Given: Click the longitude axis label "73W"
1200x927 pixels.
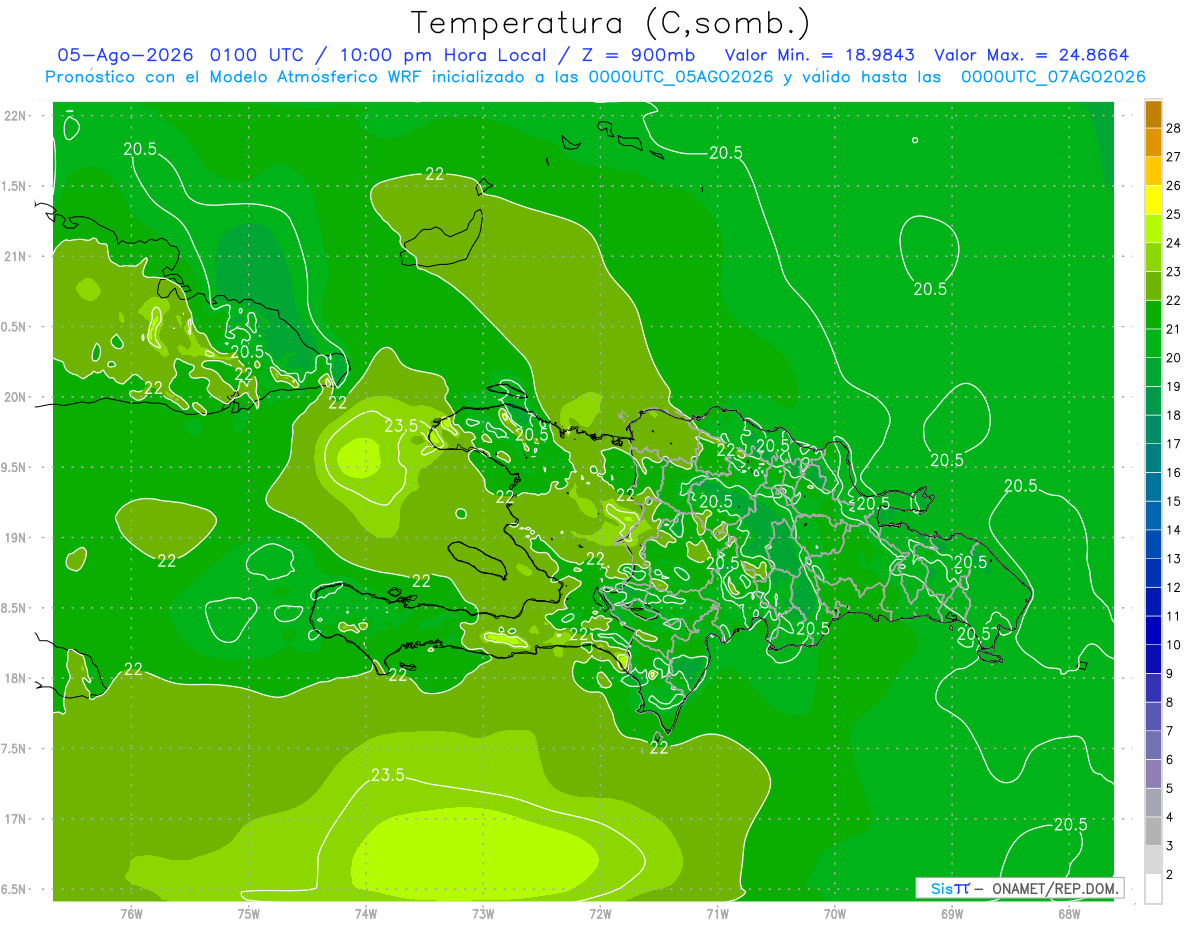Looking at the screenshot, I should 483,913.
